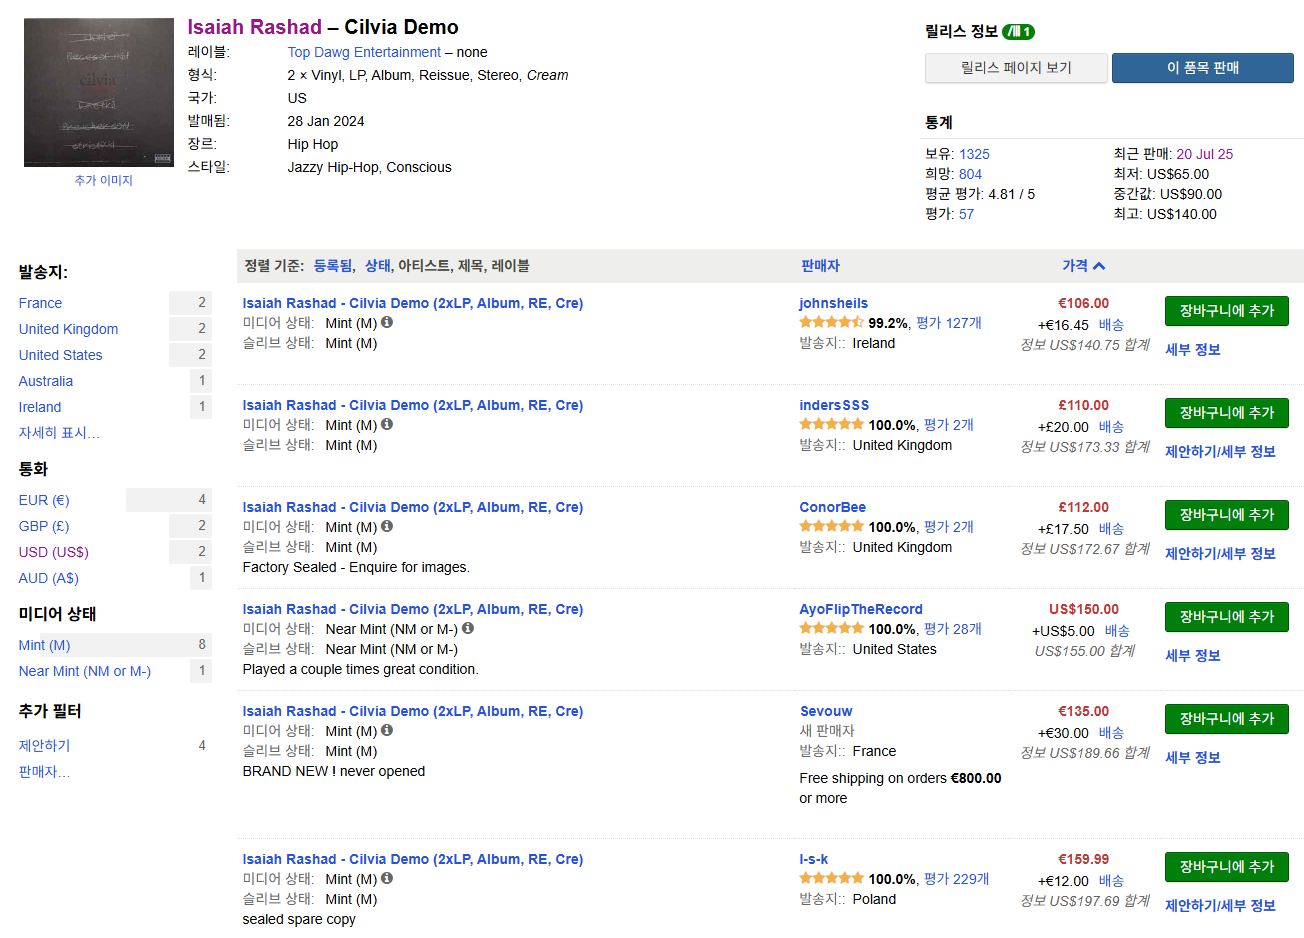Sort listings by listed date

pyautogui.click(x=333, y=266)
